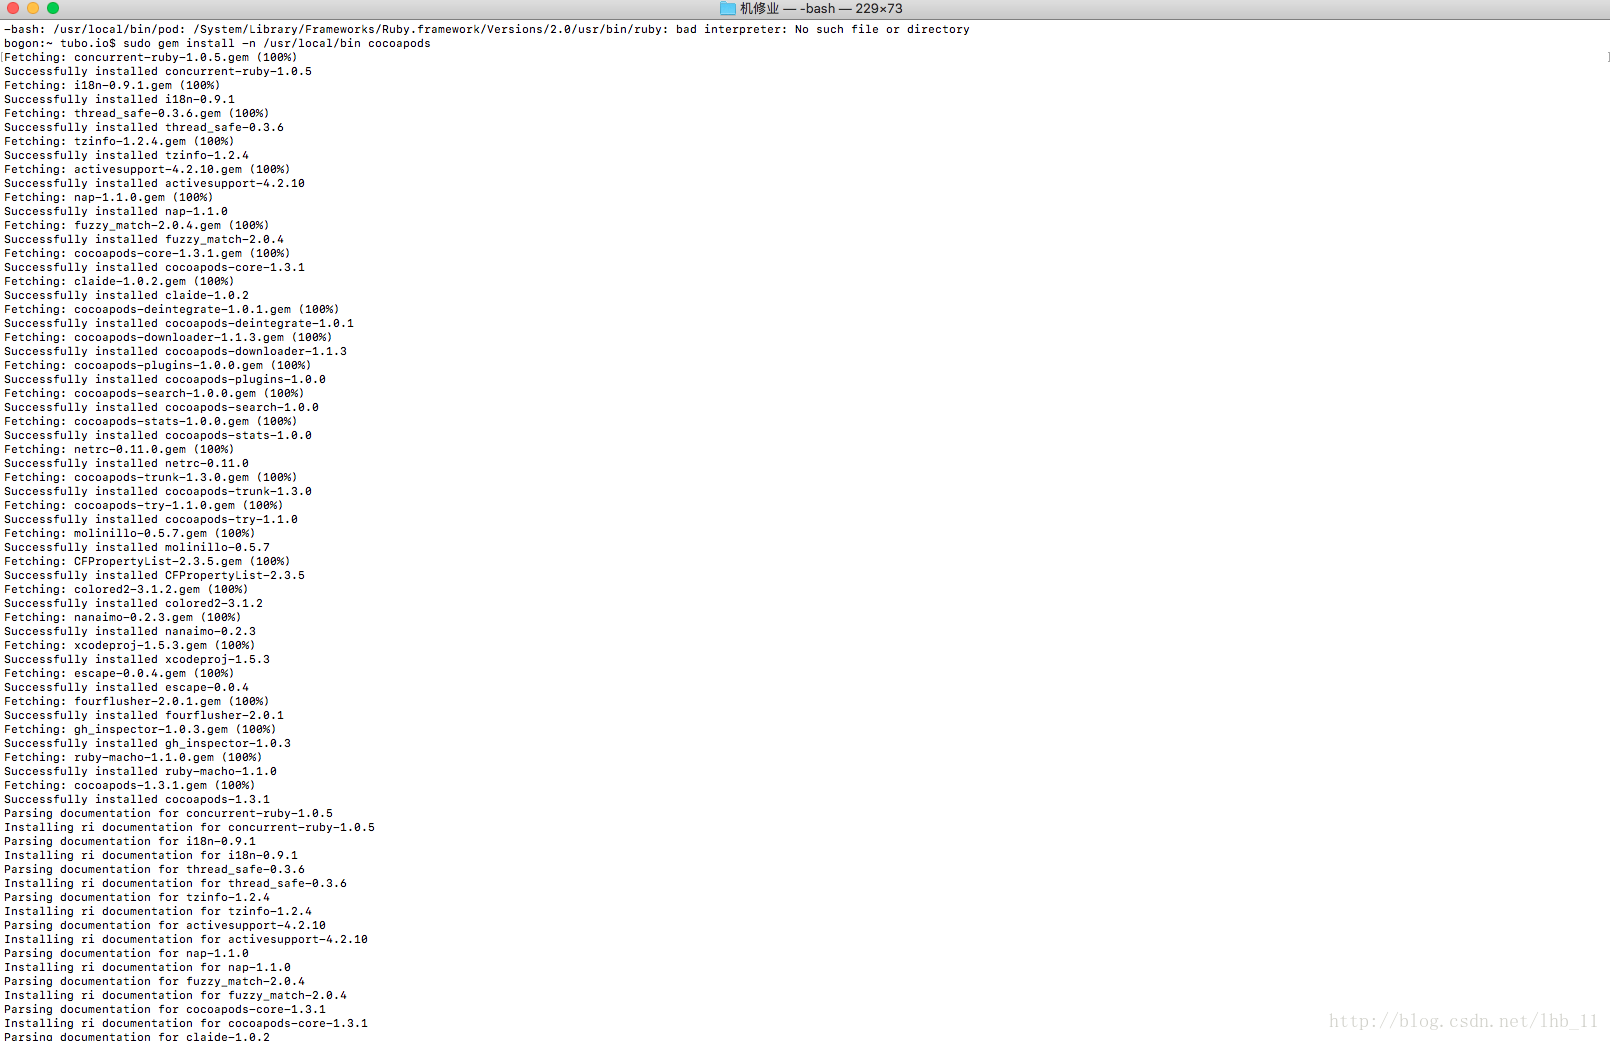Screen dimensions: 1610x1041
Task: Click 'Fetching: thread_safe-0.3.6.gem' line
Action: point(136,113)
